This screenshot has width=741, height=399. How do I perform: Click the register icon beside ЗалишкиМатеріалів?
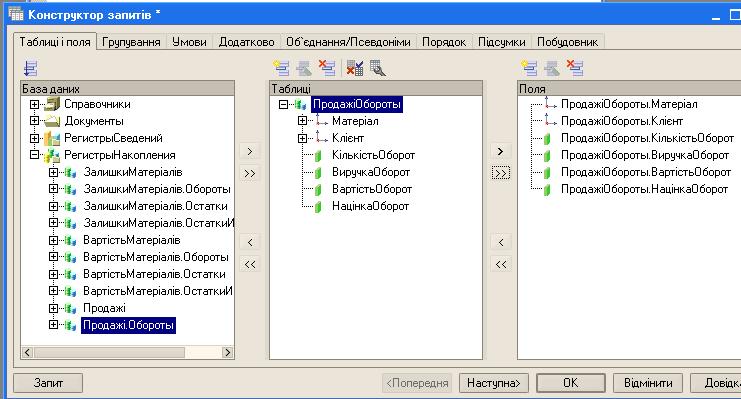click(70, 172)
